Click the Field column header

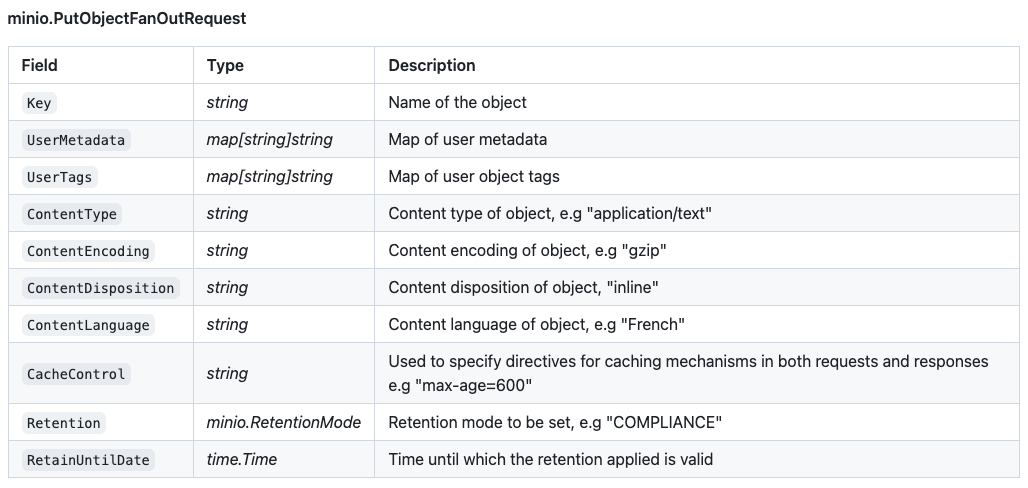click(40, 65)
